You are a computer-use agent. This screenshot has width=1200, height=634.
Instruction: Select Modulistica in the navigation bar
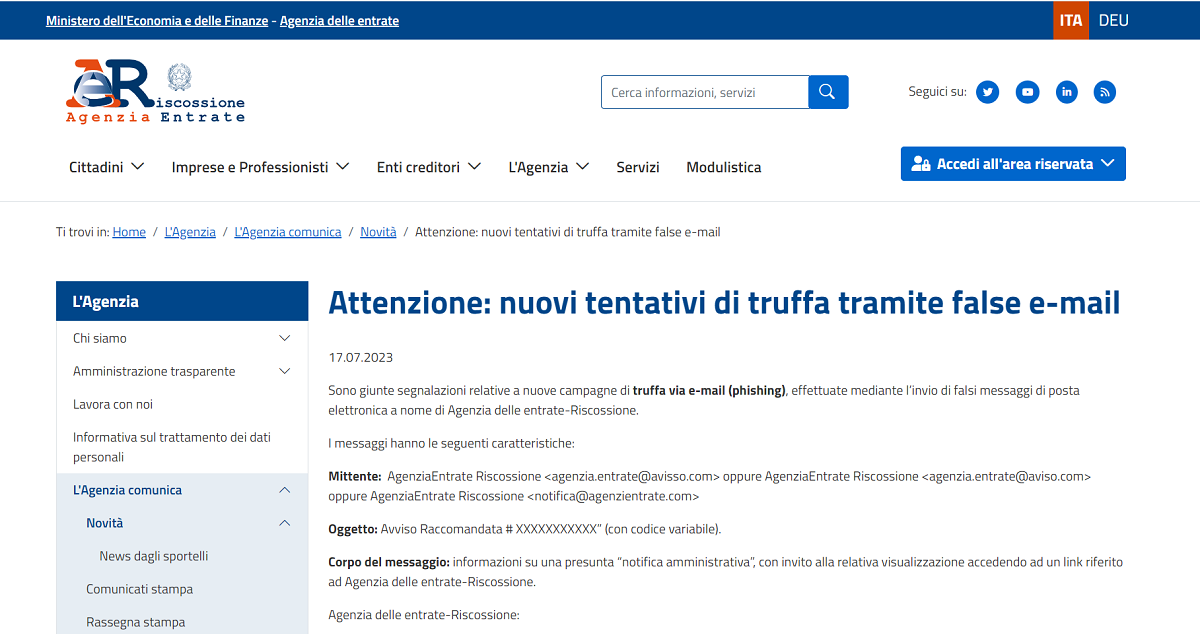tap(723, 167)
